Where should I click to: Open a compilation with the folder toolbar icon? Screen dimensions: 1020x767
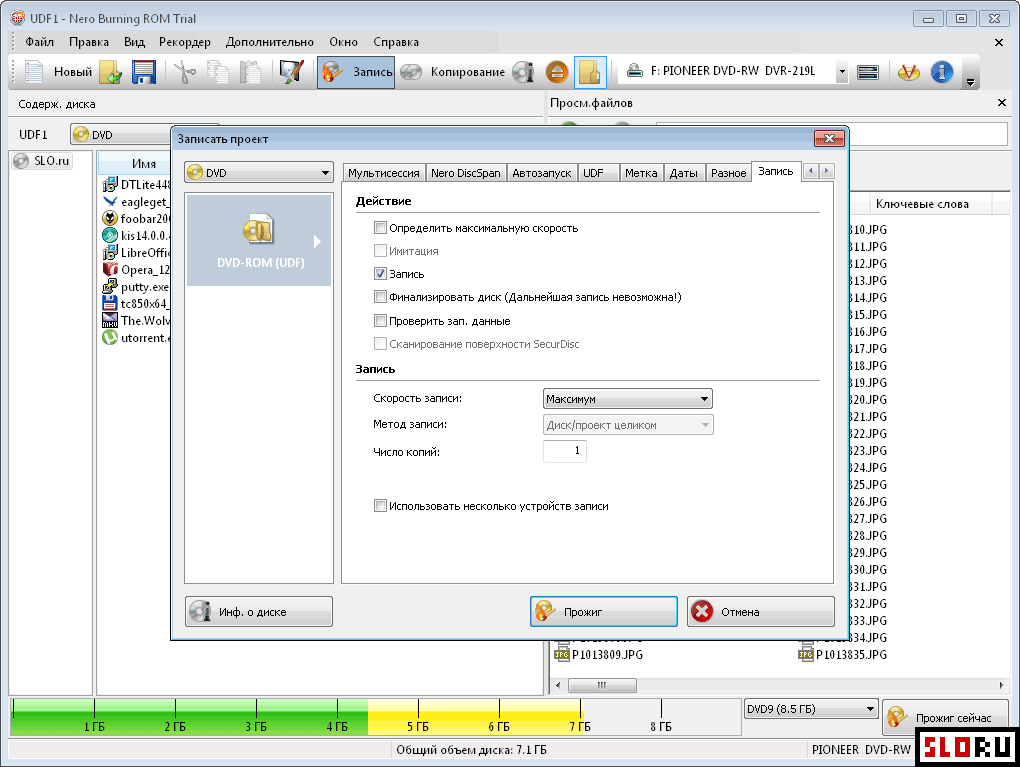pyautogui.click(x=111, y=72)
